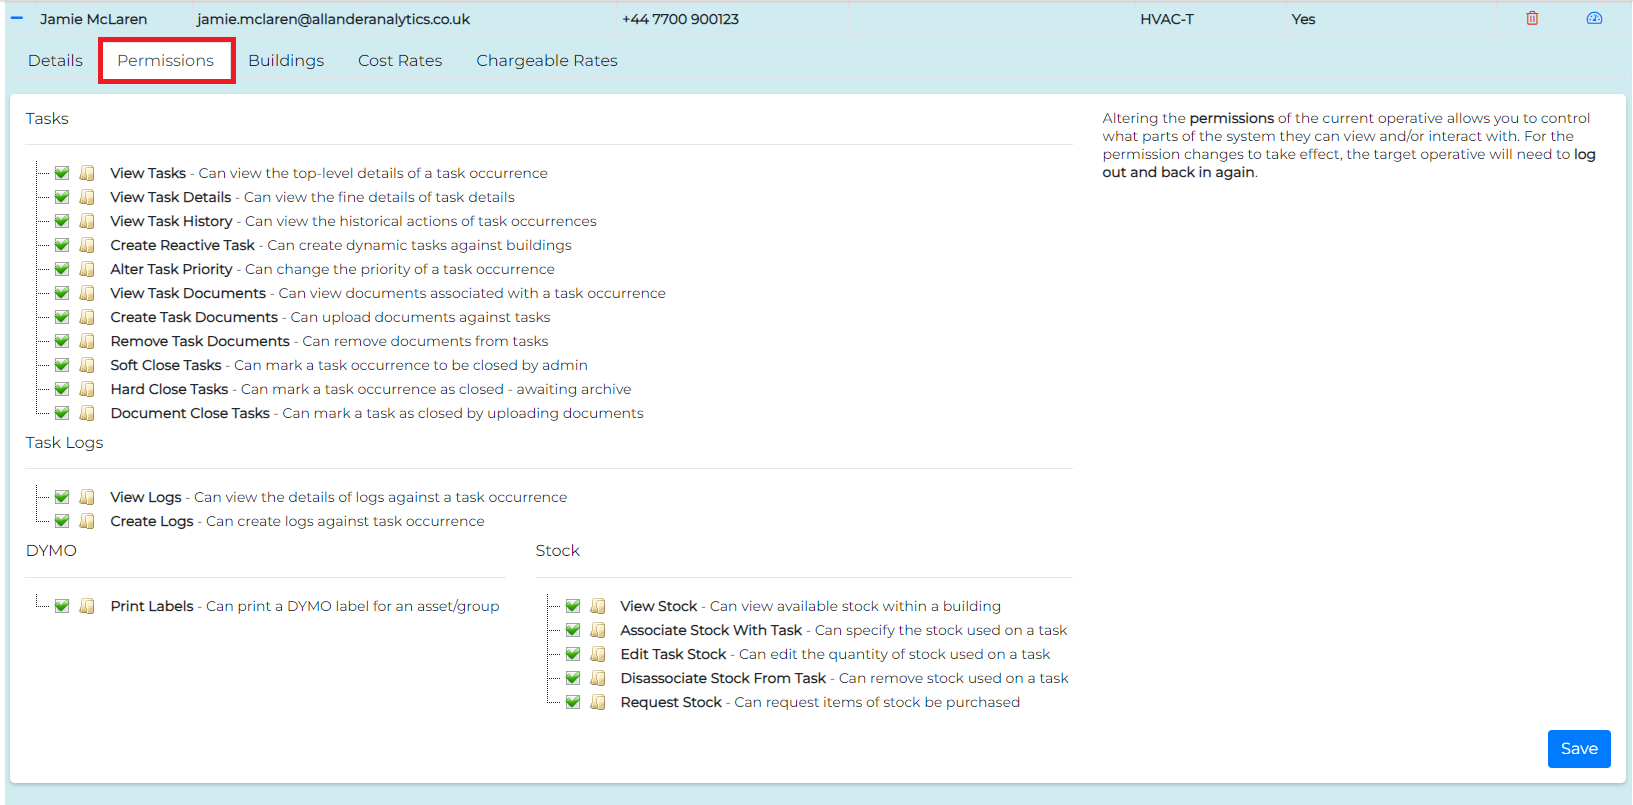Select the Request Stock permission label
The image size is (1633, 805).
[x=671, y=702]
